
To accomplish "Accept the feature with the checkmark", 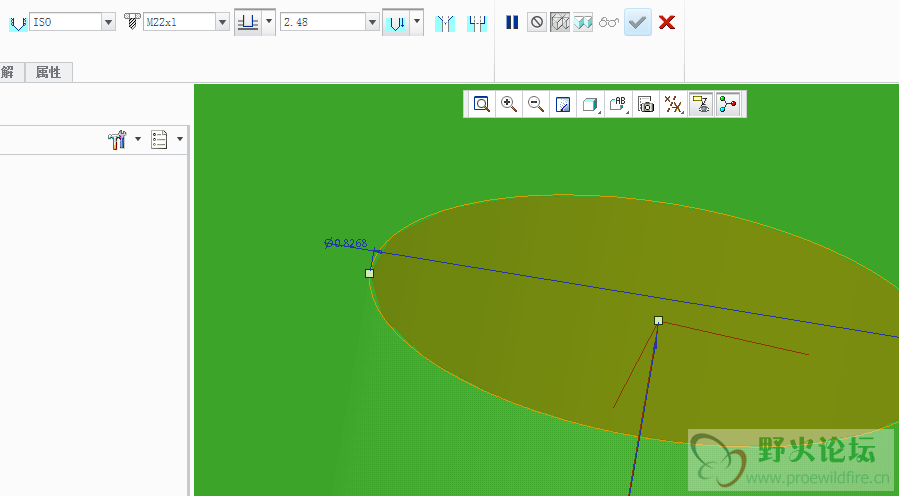I will [638, 22].
